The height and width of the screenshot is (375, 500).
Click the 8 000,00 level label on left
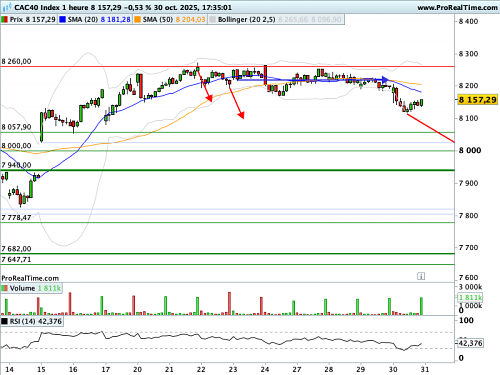[x=16, y=146]
